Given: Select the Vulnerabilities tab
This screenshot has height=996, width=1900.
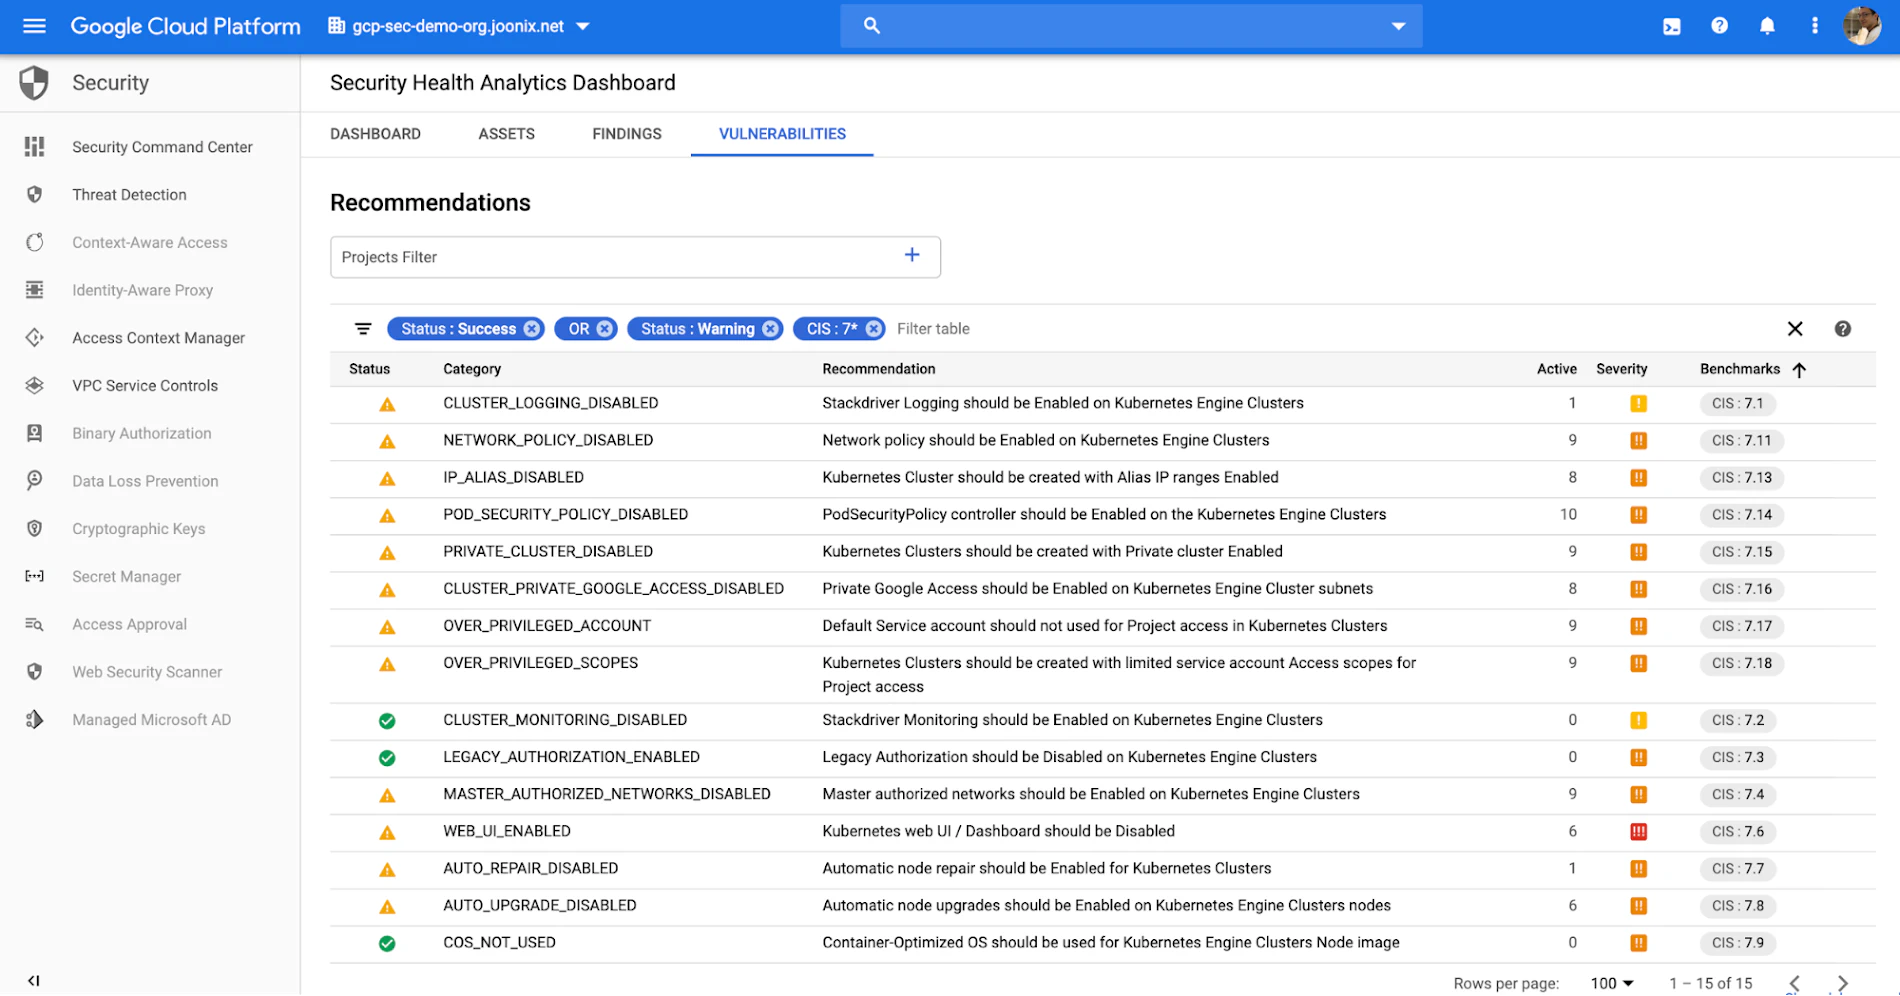Looking at the screenshot, I should pyautogui.click(x=782, y=134).
